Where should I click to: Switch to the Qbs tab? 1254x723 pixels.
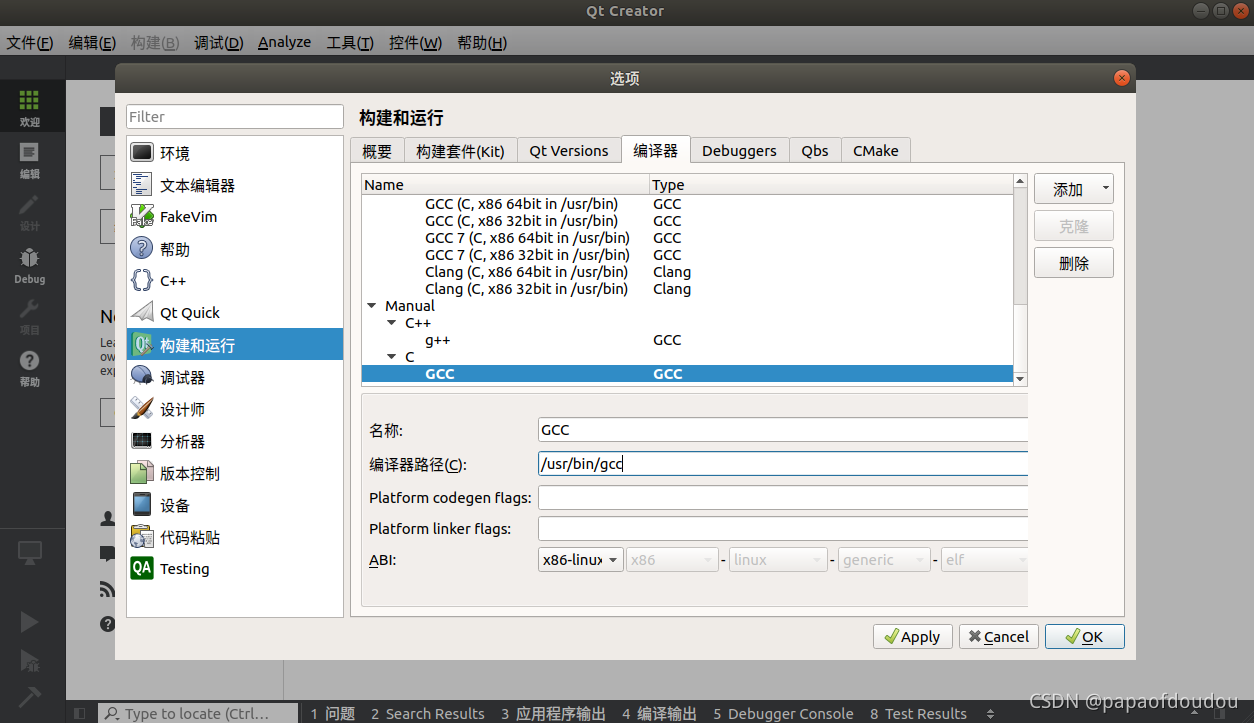(x=815, y=151)
